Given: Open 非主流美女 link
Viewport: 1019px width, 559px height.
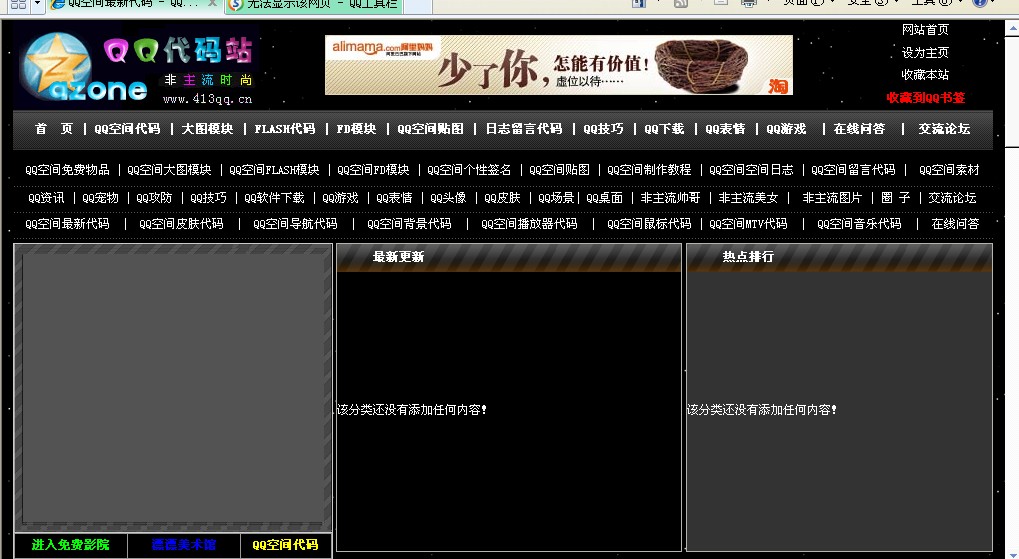Looking at the screenshot, I should 748,198.
